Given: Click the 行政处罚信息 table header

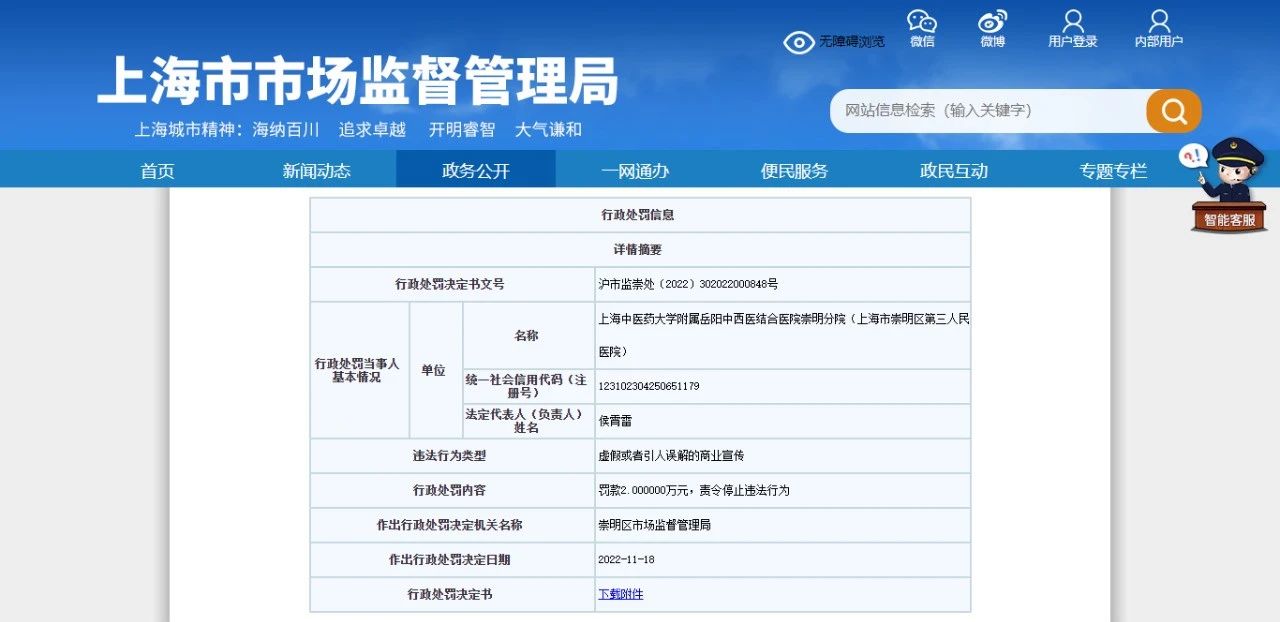Looking at the screenshot, I should (x=638, y=215).
